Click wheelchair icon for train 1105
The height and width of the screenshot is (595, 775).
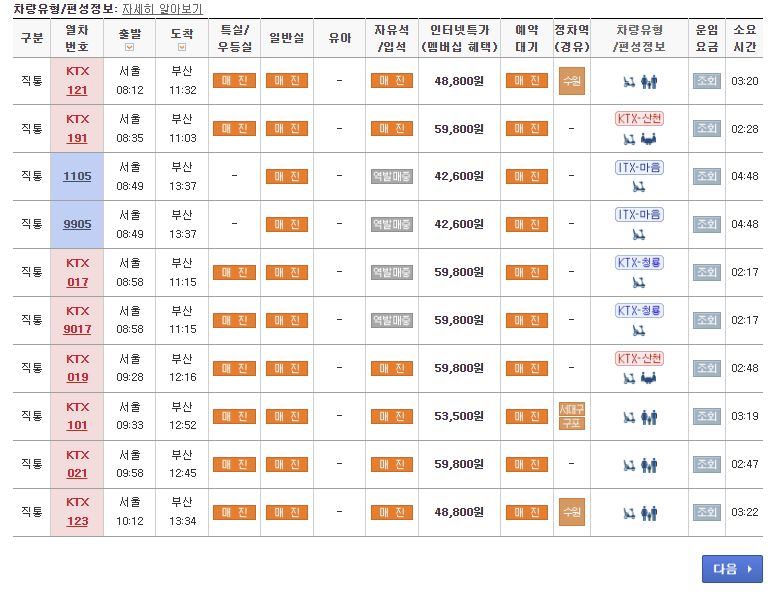coord(639,187)
